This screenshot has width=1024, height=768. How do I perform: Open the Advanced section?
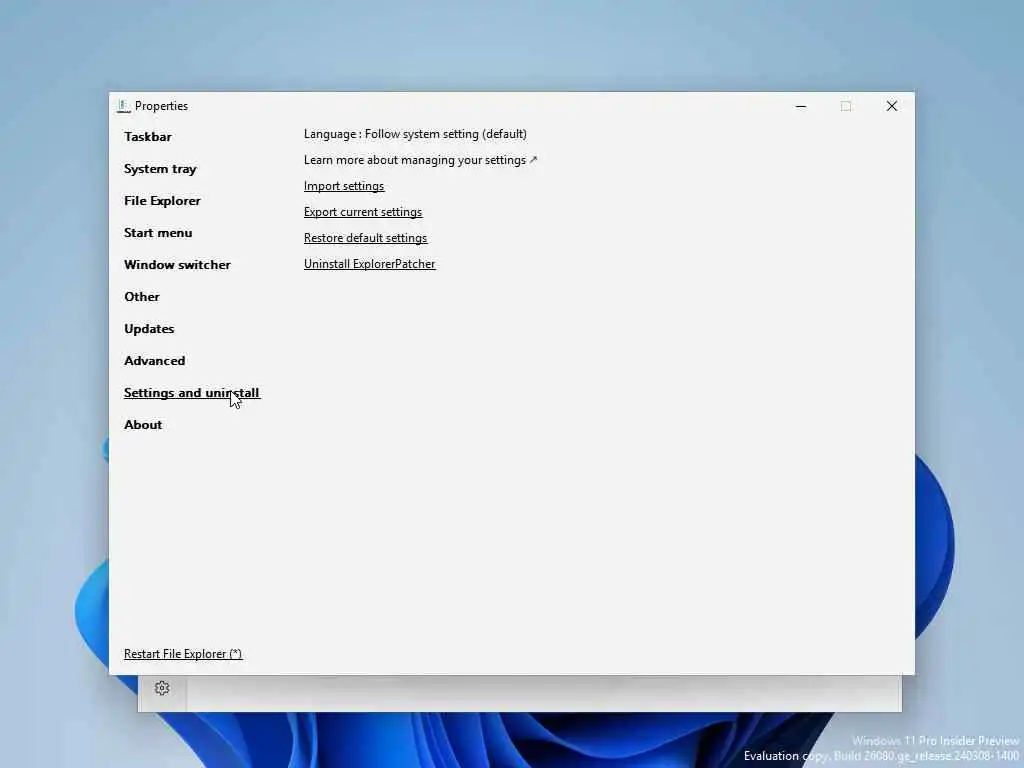click(154, 360)
